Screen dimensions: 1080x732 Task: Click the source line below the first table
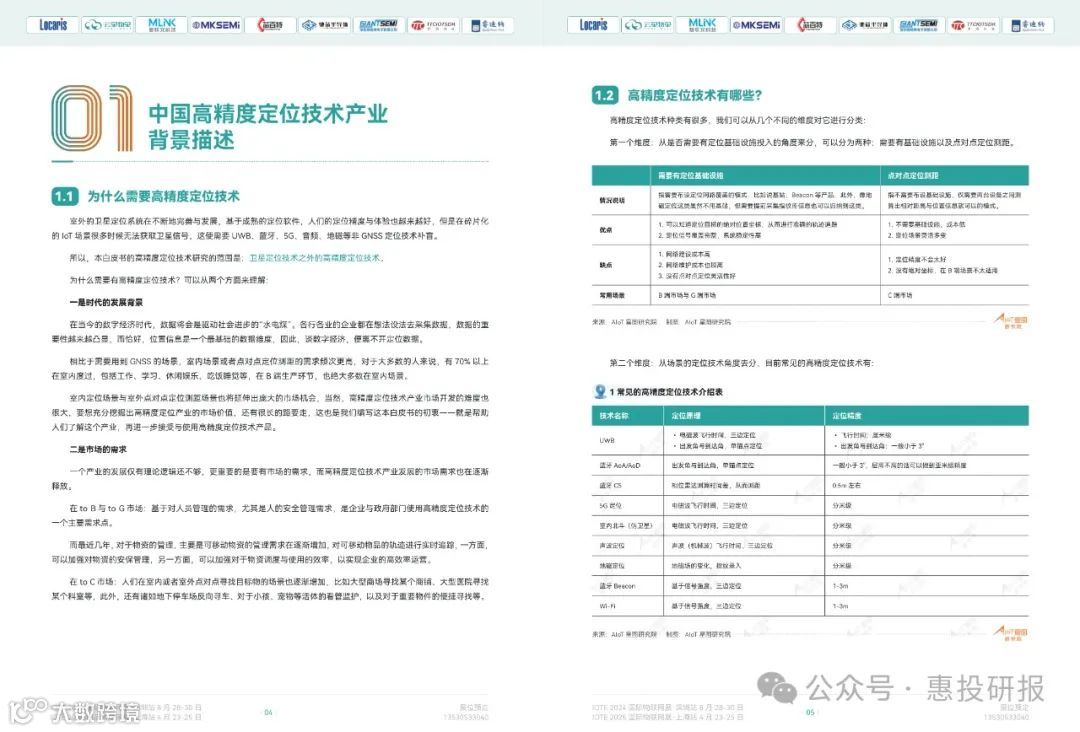pos(661,322)
